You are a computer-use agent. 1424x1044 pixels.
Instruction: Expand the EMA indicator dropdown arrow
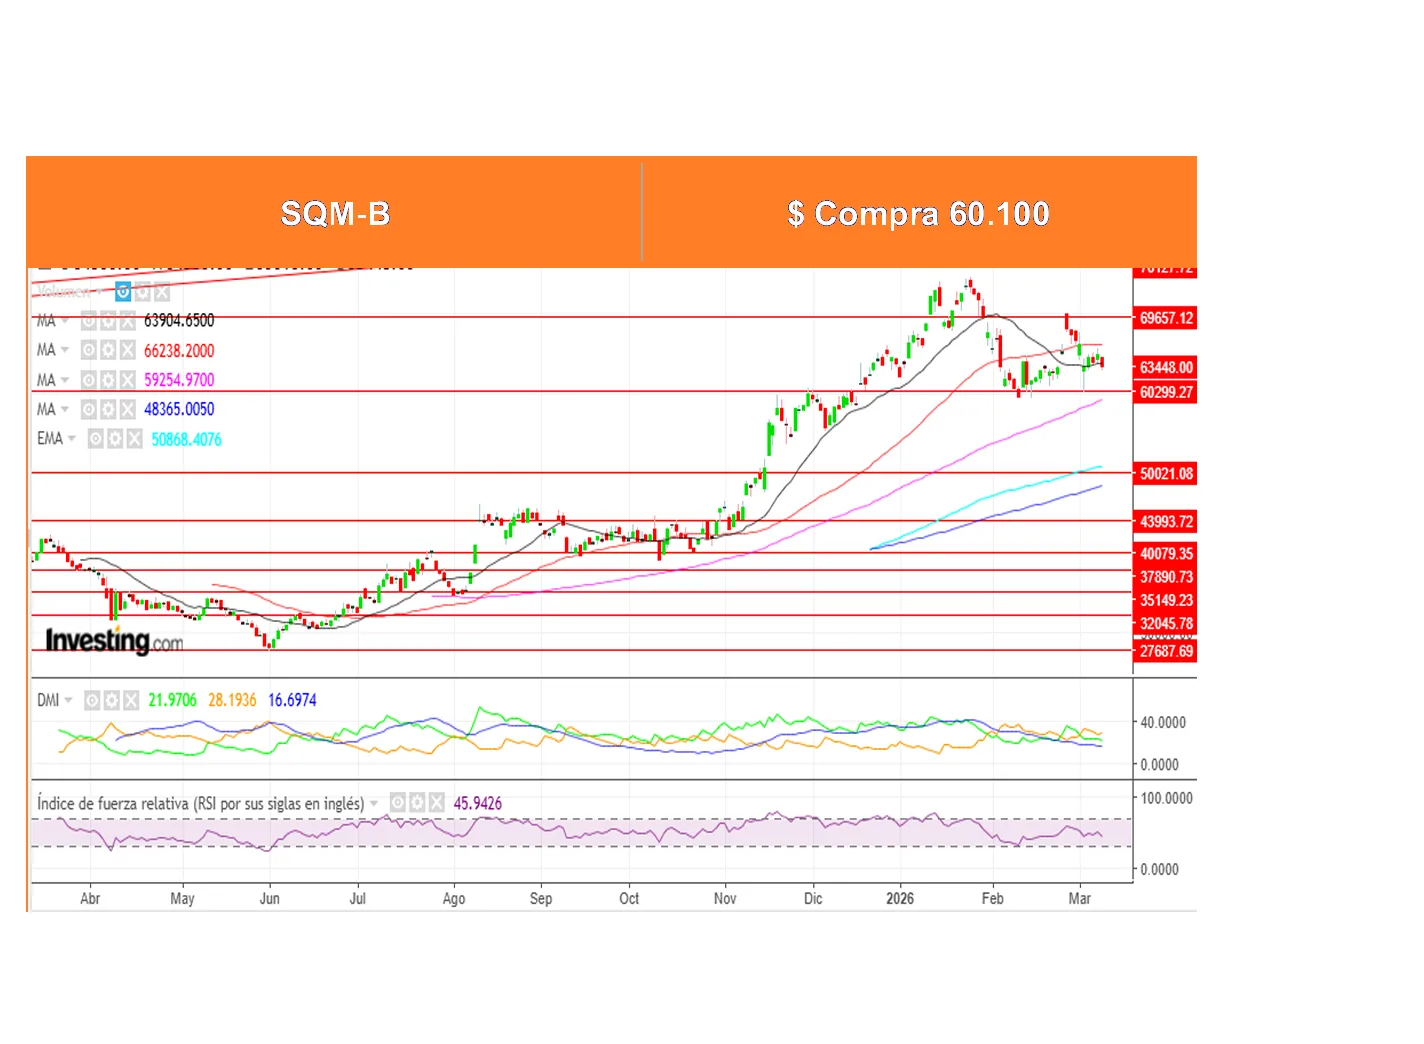[x=72, y=439]
